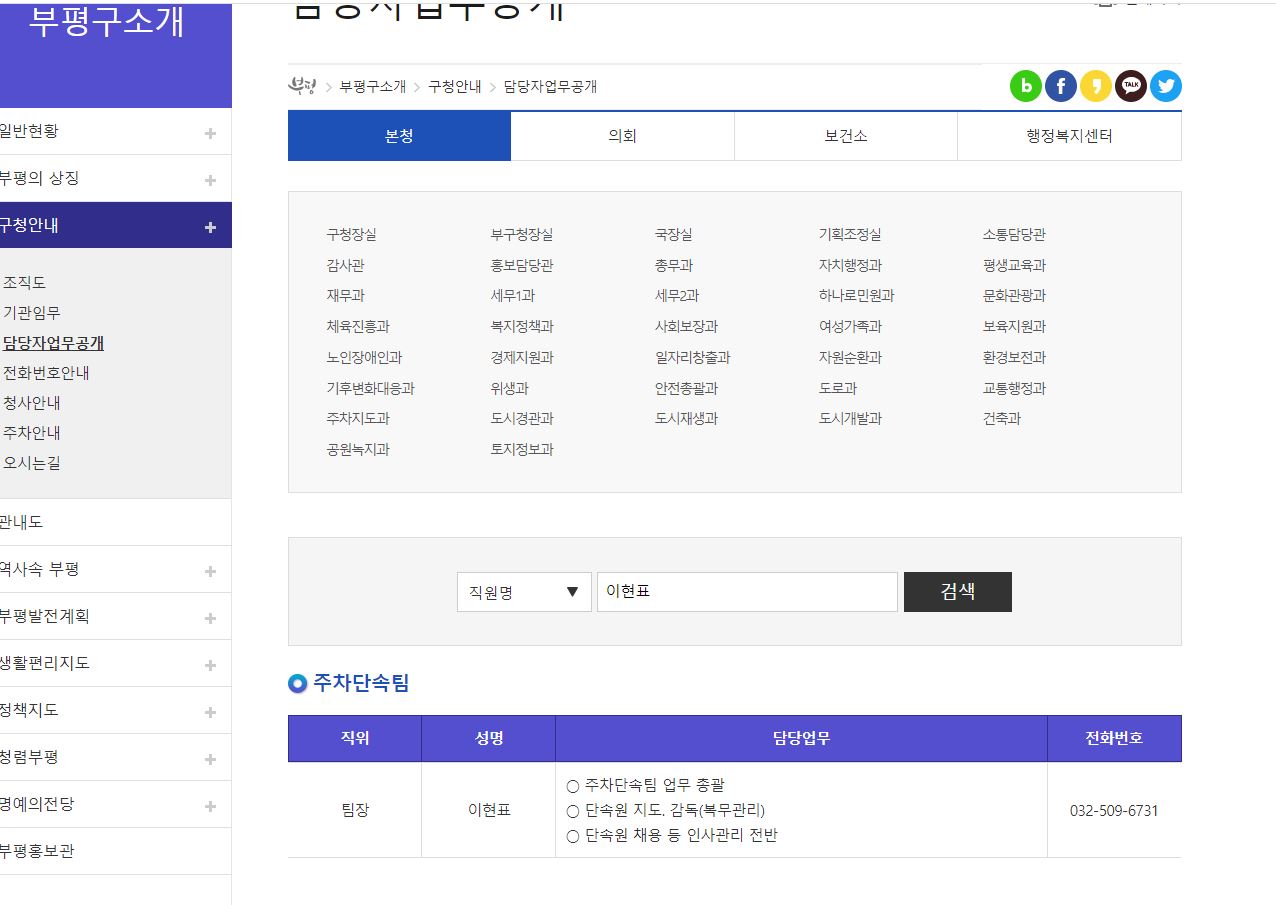Select the 보건소 tab
The width and height of the screenshot is (1276, 905).
[845, 137]
